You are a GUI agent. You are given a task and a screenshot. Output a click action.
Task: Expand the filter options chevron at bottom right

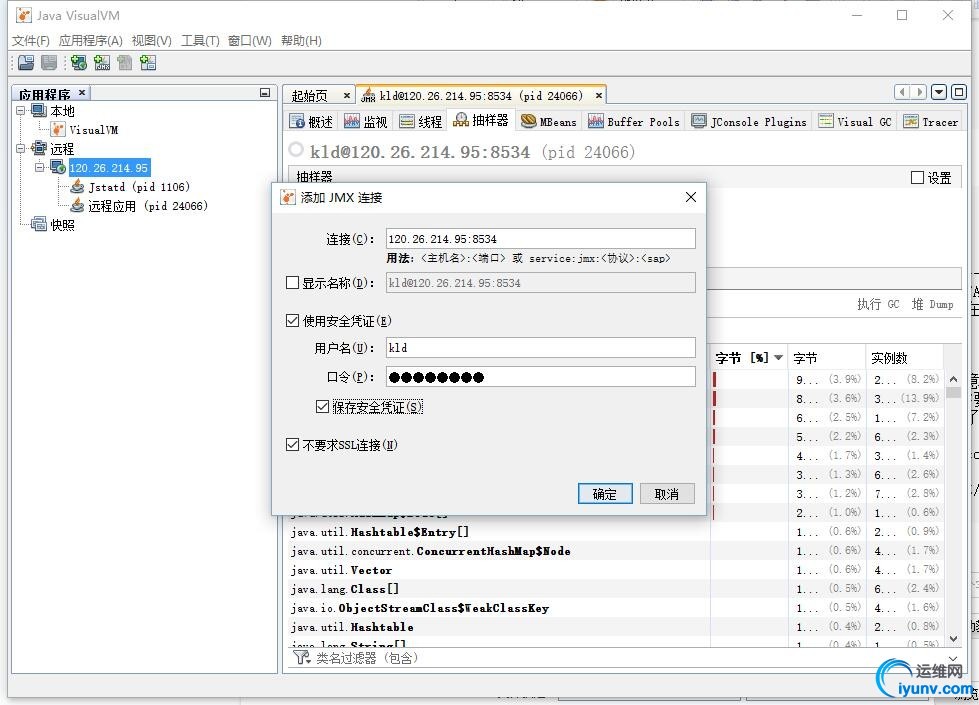point(953,658)
